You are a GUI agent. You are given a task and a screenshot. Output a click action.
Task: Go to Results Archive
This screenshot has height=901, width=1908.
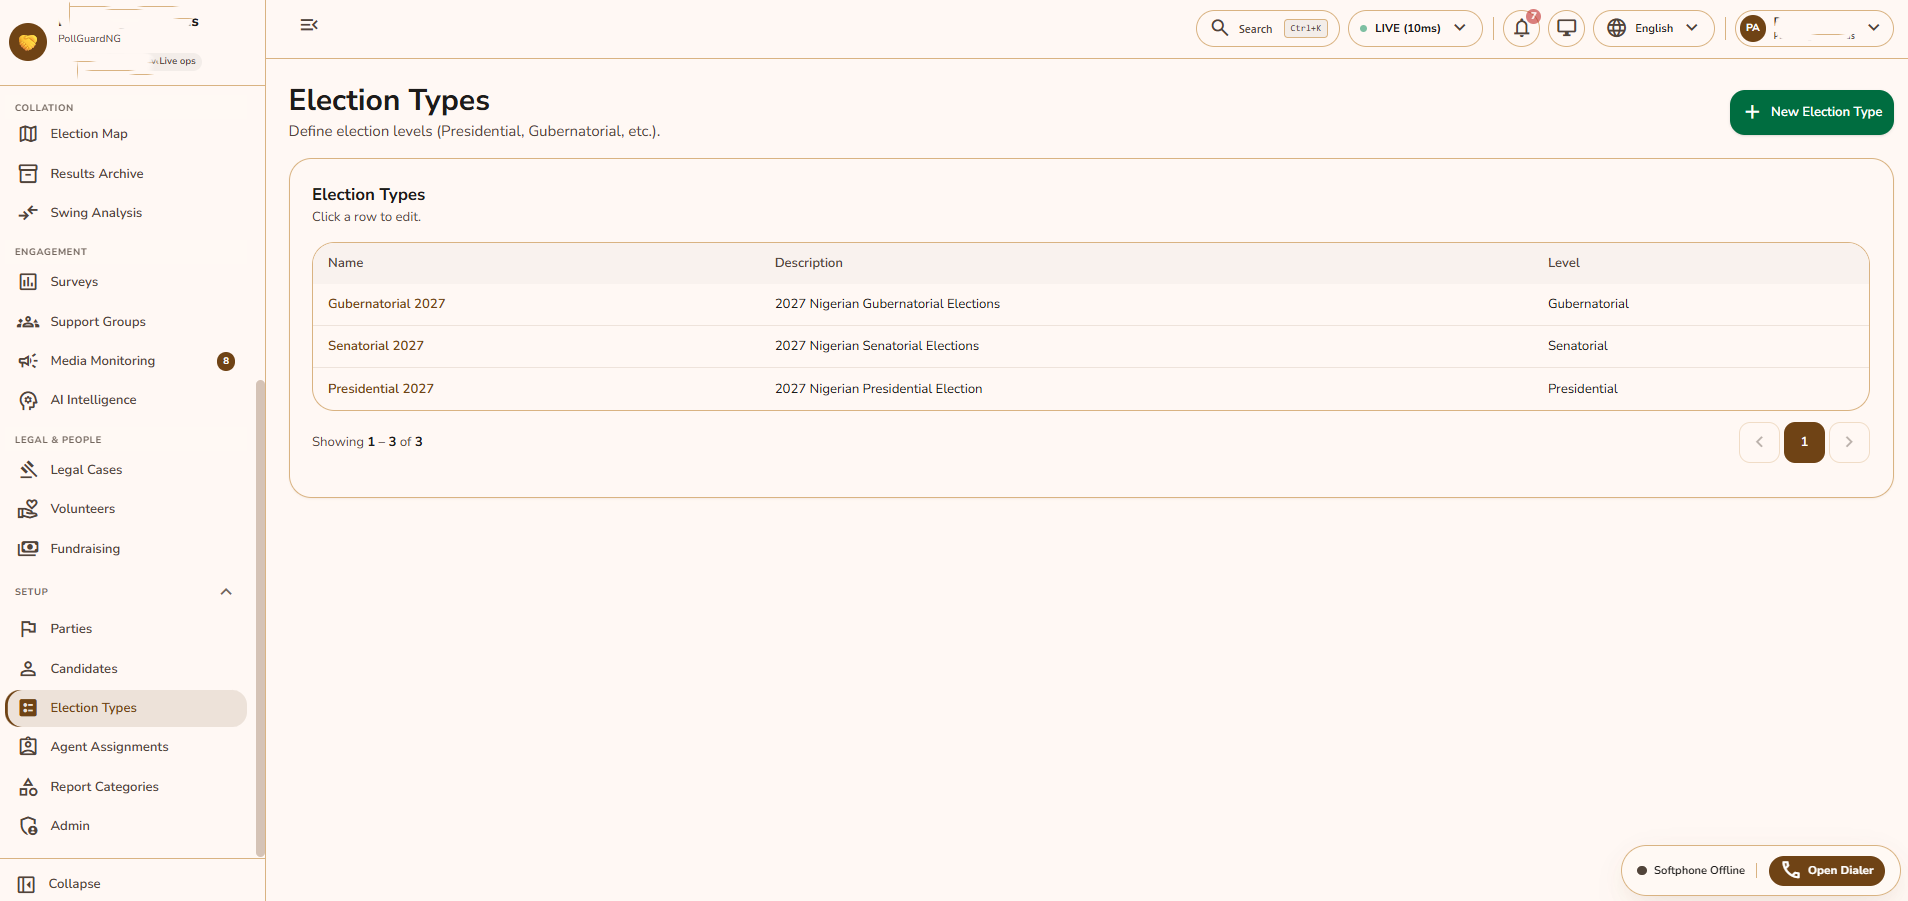click(x=127, y=174)
